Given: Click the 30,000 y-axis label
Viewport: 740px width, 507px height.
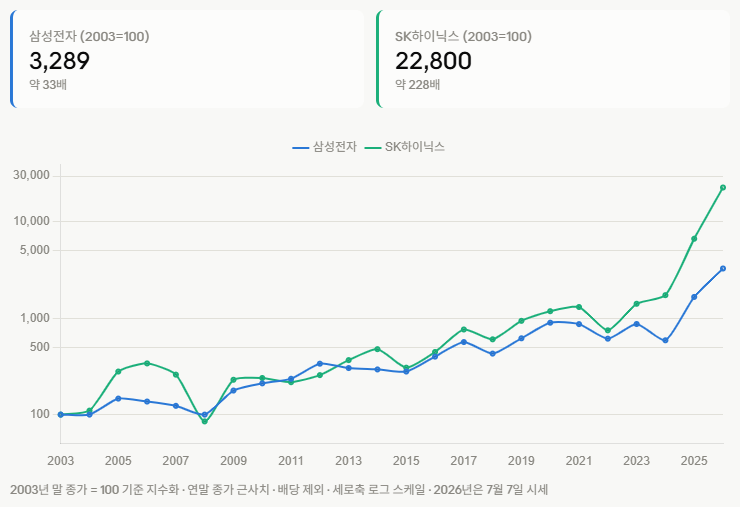Looking at the screenshot, I should tap(31, 175).
